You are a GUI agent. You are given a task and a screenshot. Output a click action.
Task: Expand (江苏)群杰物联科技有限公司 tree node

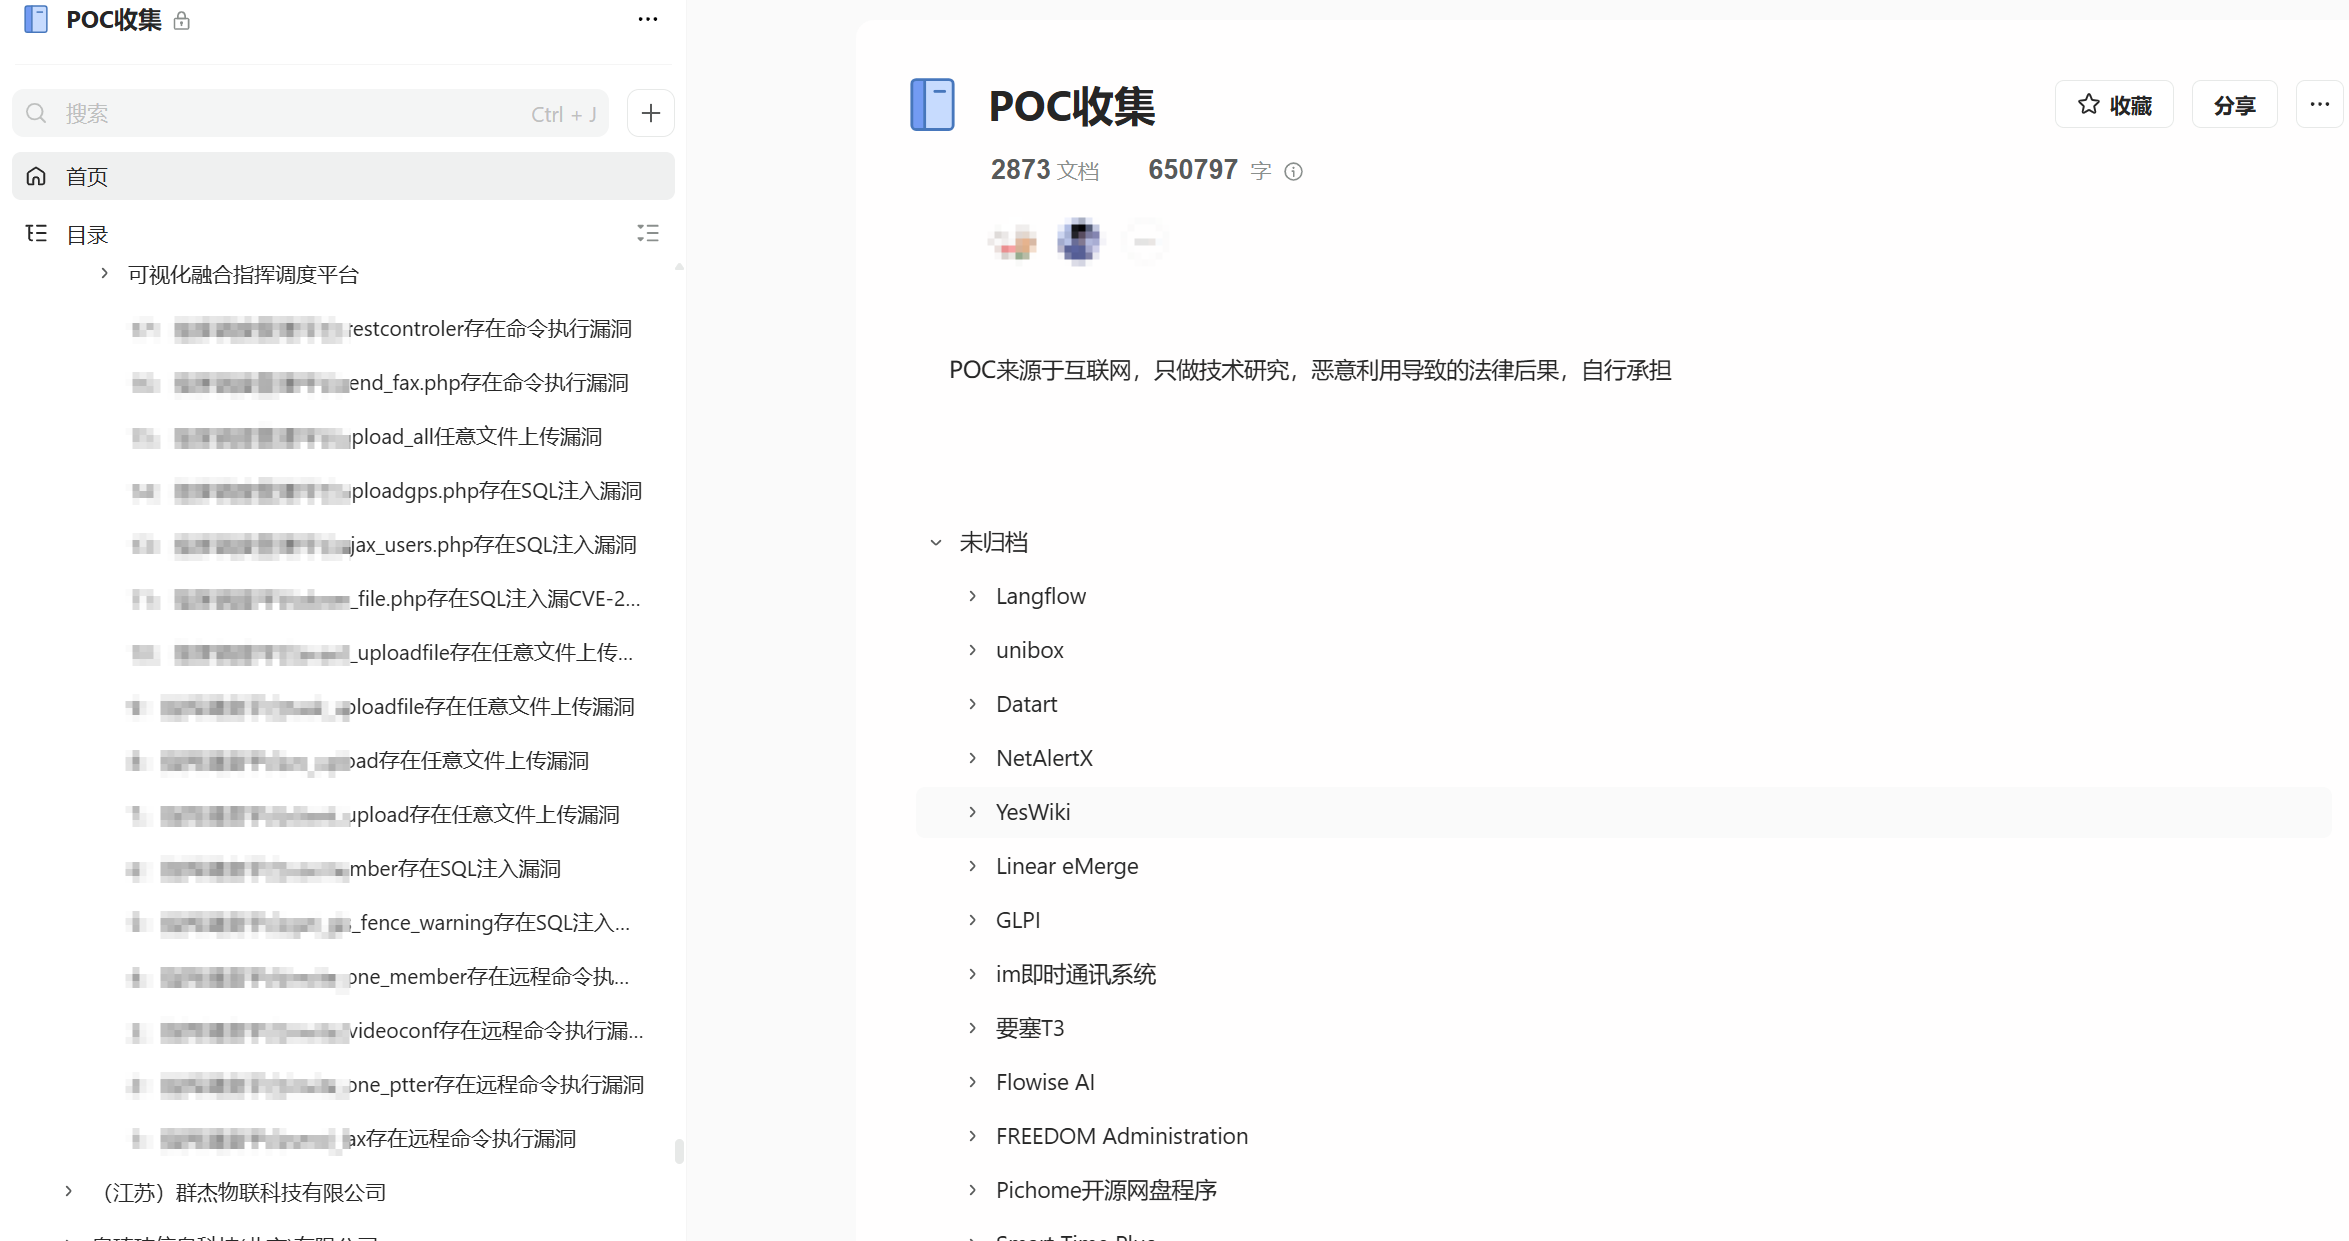68,1191
